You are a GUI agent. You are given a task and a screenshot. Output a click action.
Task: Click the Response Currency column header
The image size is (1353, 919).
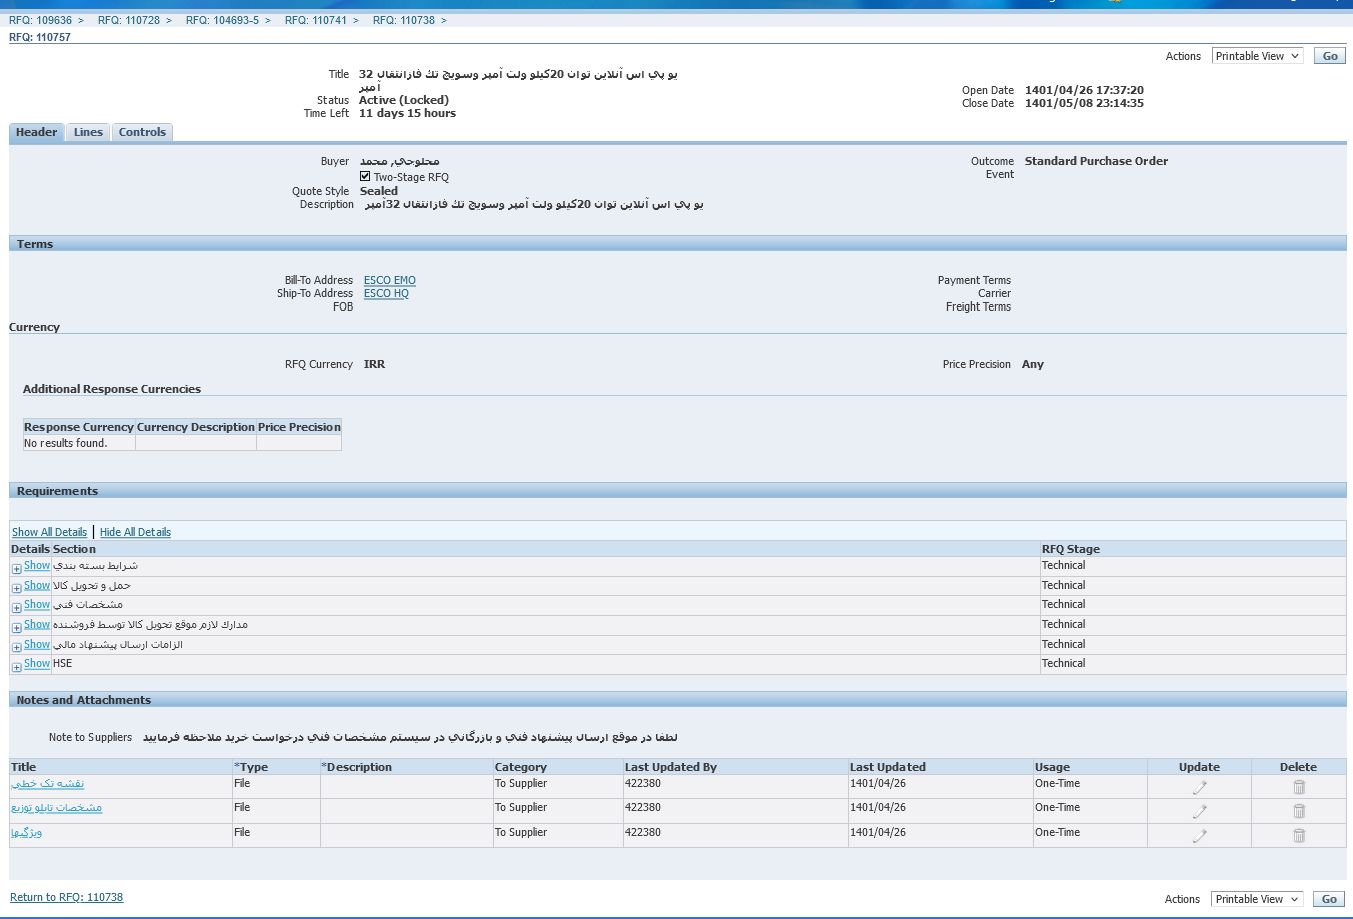tap(79, 427)
